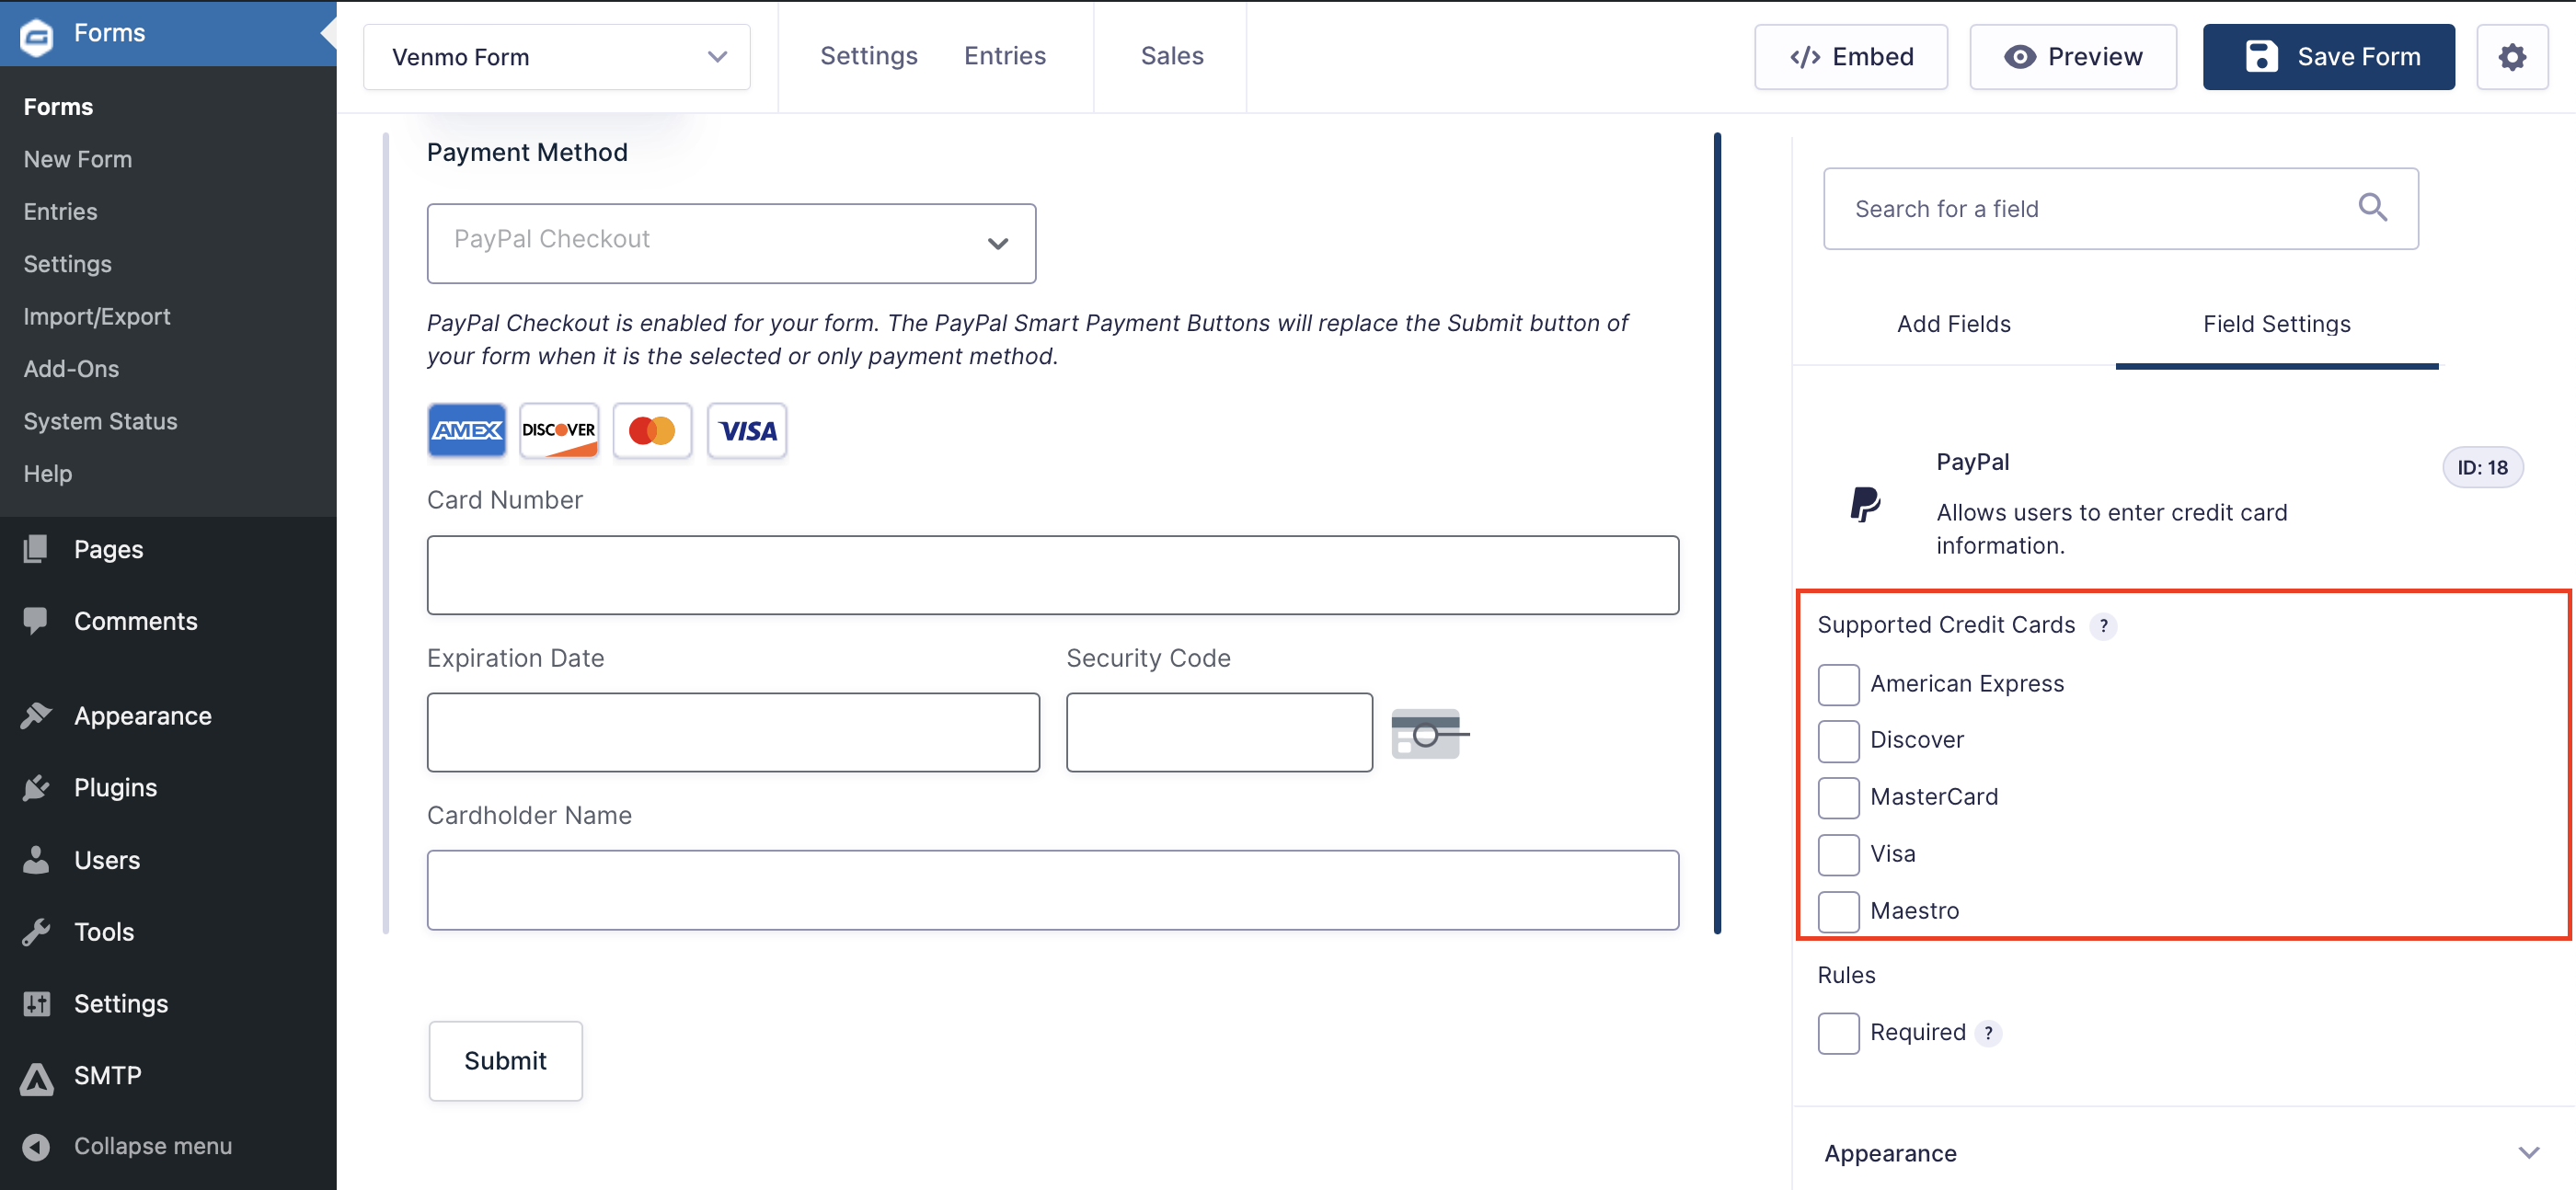Click the Preview eye icon
Screen dimensions: 2576x1190
pyautogui.click(x=2019, y=58)
